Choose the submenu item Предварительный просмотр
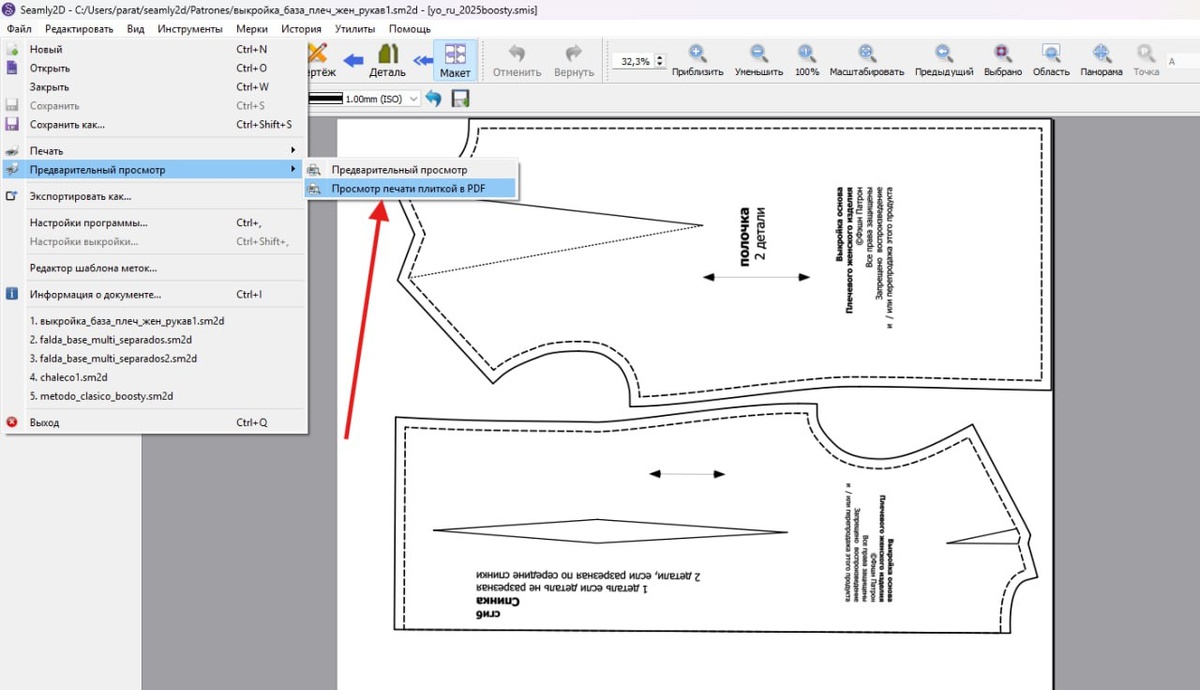The height and width of the screenshot is (690, 1200). pyautogui.click(x=411, y=170)
